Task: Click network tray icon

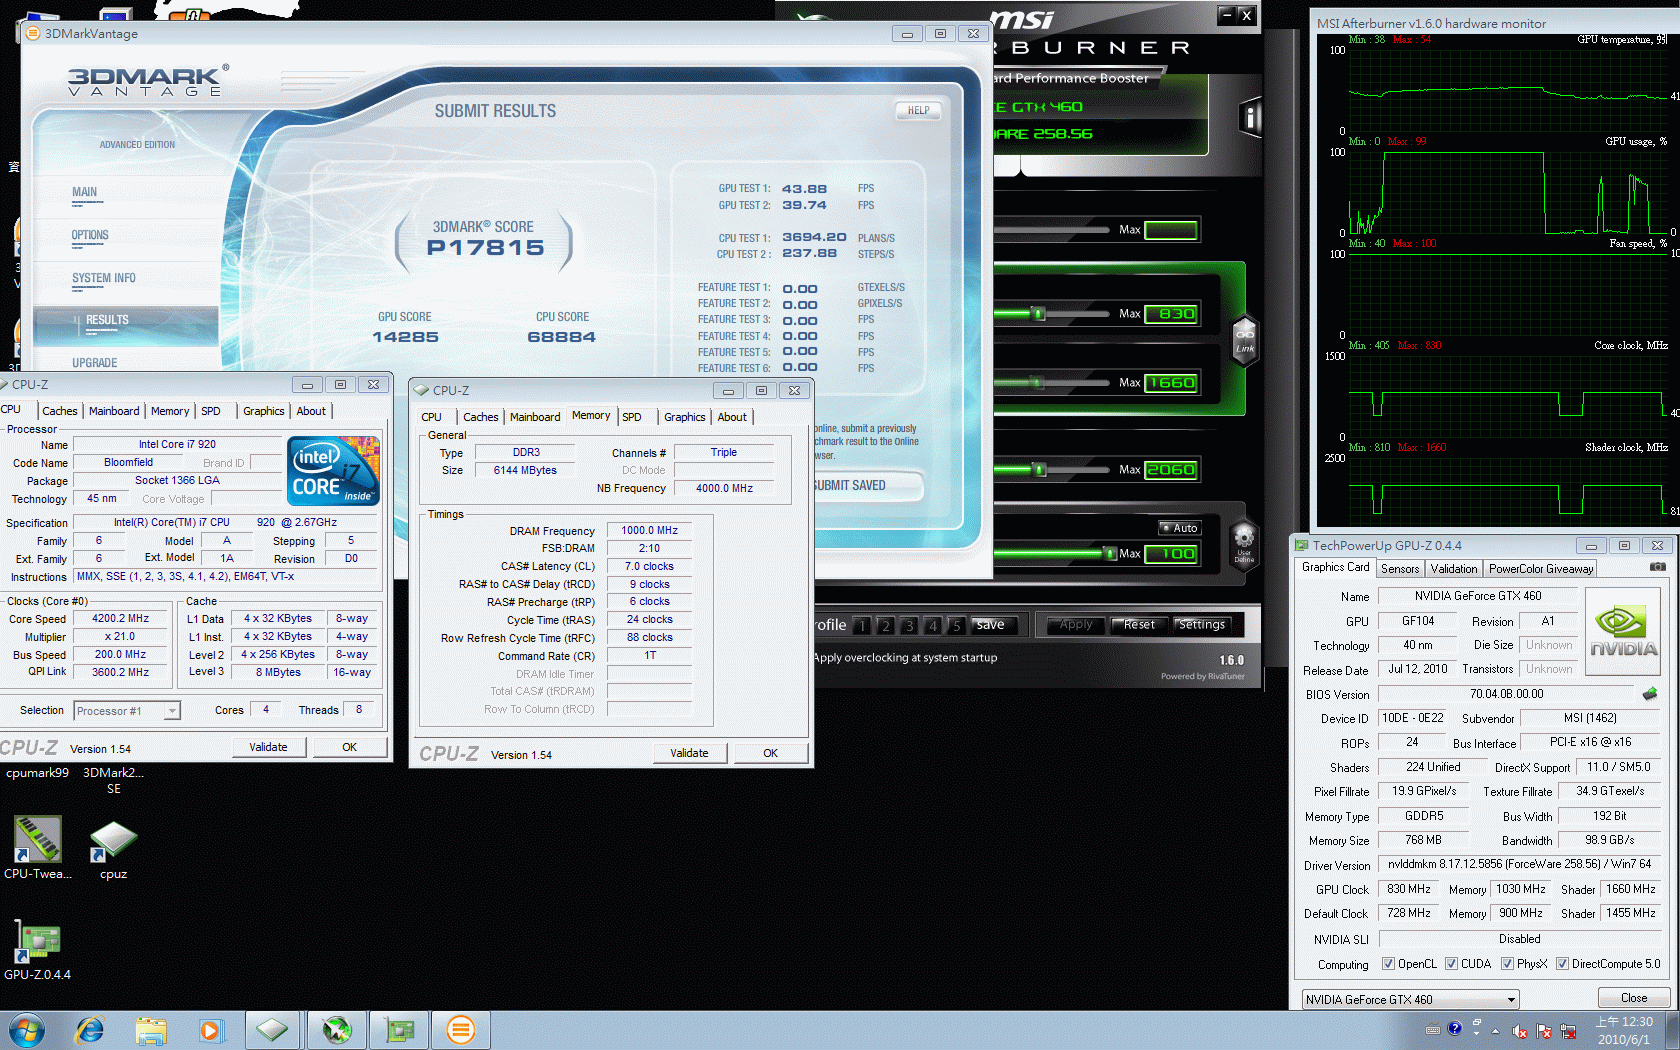Action: (x=1568, y=1031)
